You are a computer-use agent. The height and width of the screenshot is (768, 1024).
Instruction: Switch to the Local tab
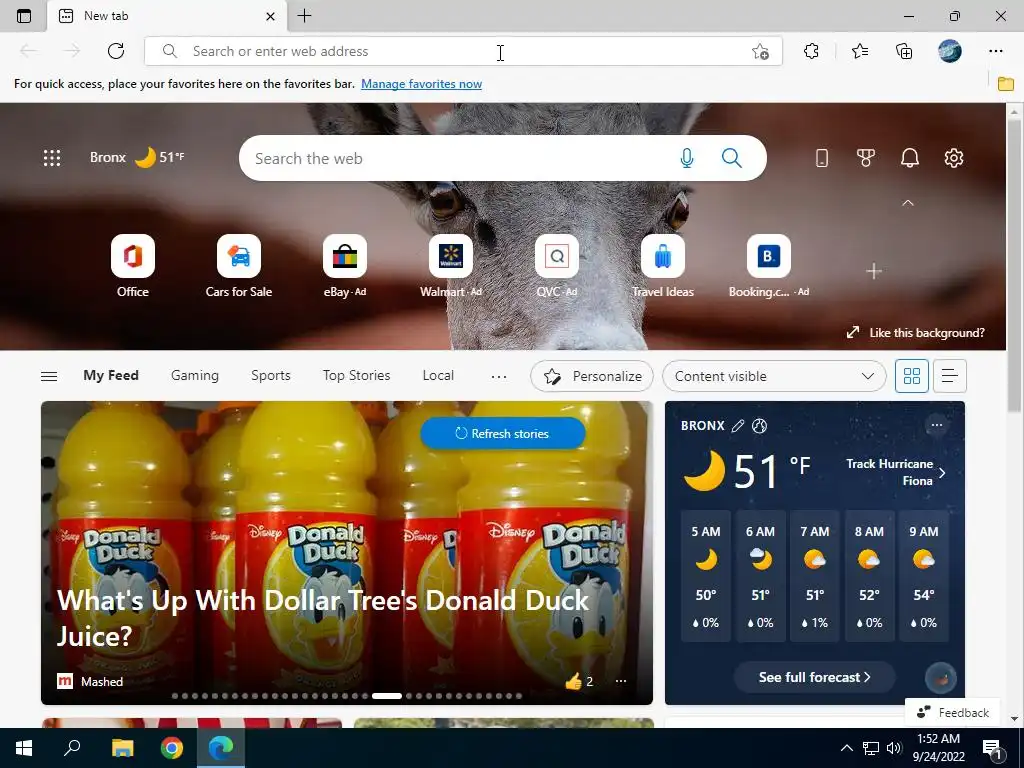tap(438, 376)
